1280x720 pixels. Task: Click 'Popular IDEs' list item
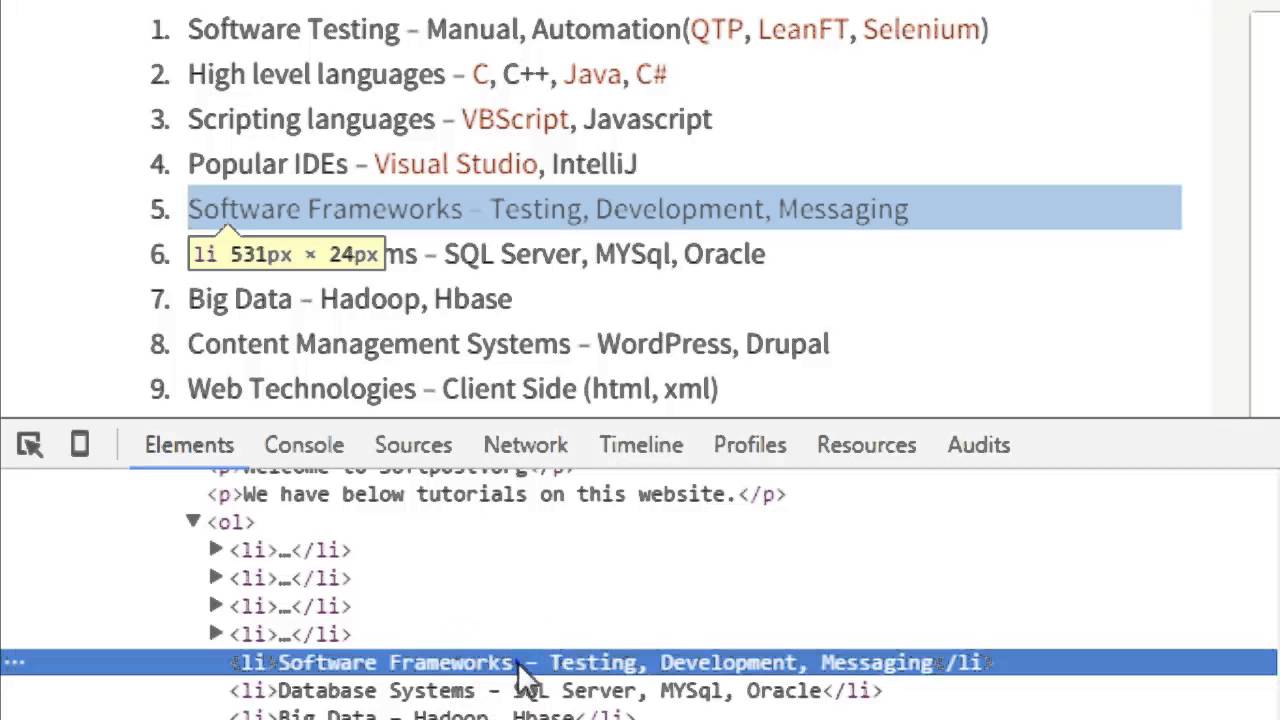click(412, 164)
